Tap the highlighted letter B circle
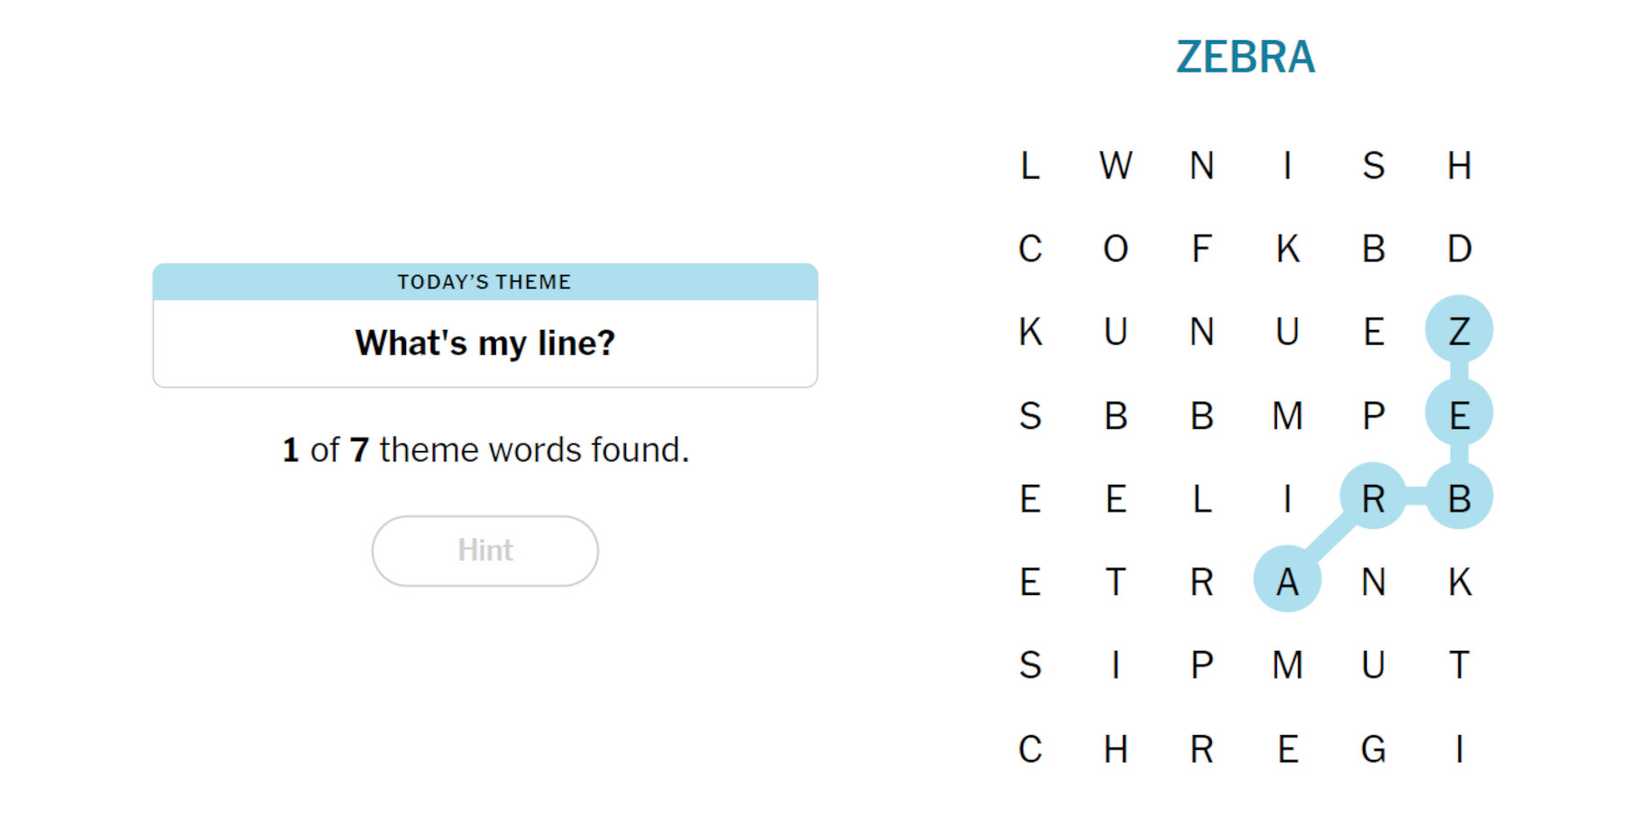The height and width of the screenshot is (825, 1650). click(x=1459, y=497)
